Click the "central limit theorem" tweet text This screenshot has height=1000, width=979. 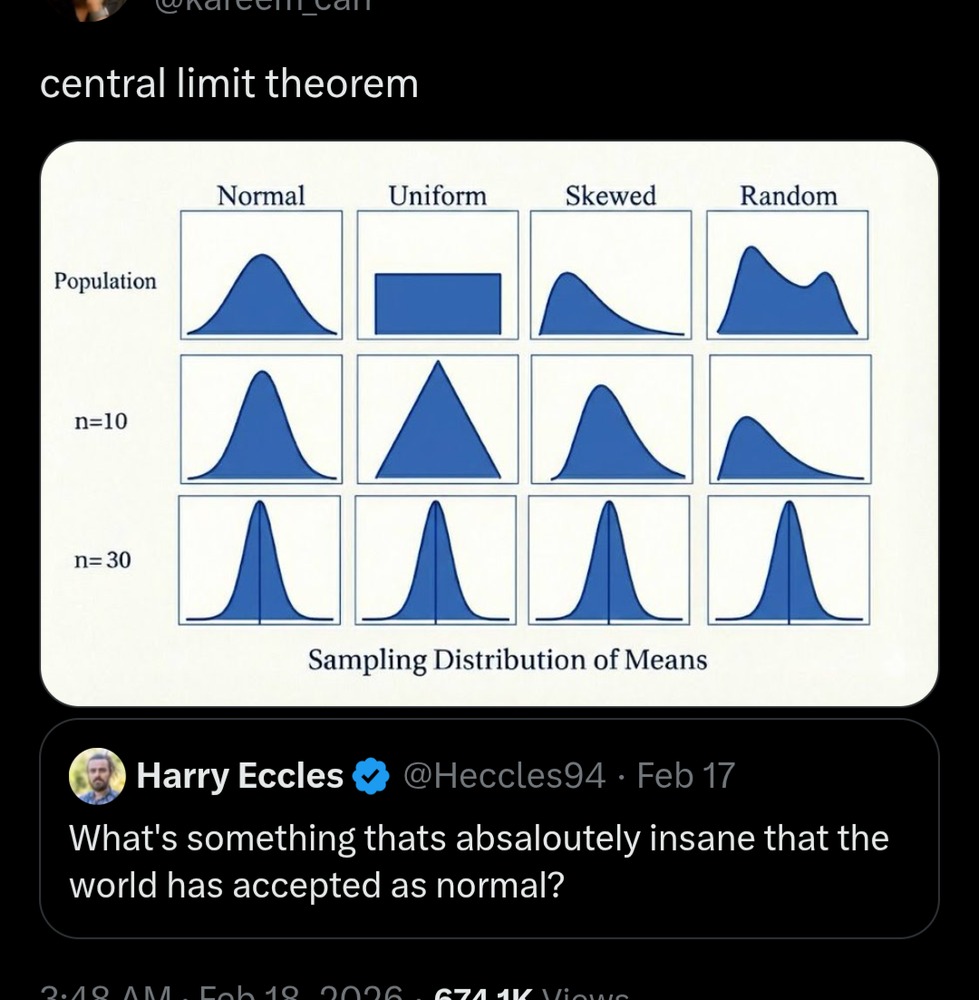click(x=229, y=84)
